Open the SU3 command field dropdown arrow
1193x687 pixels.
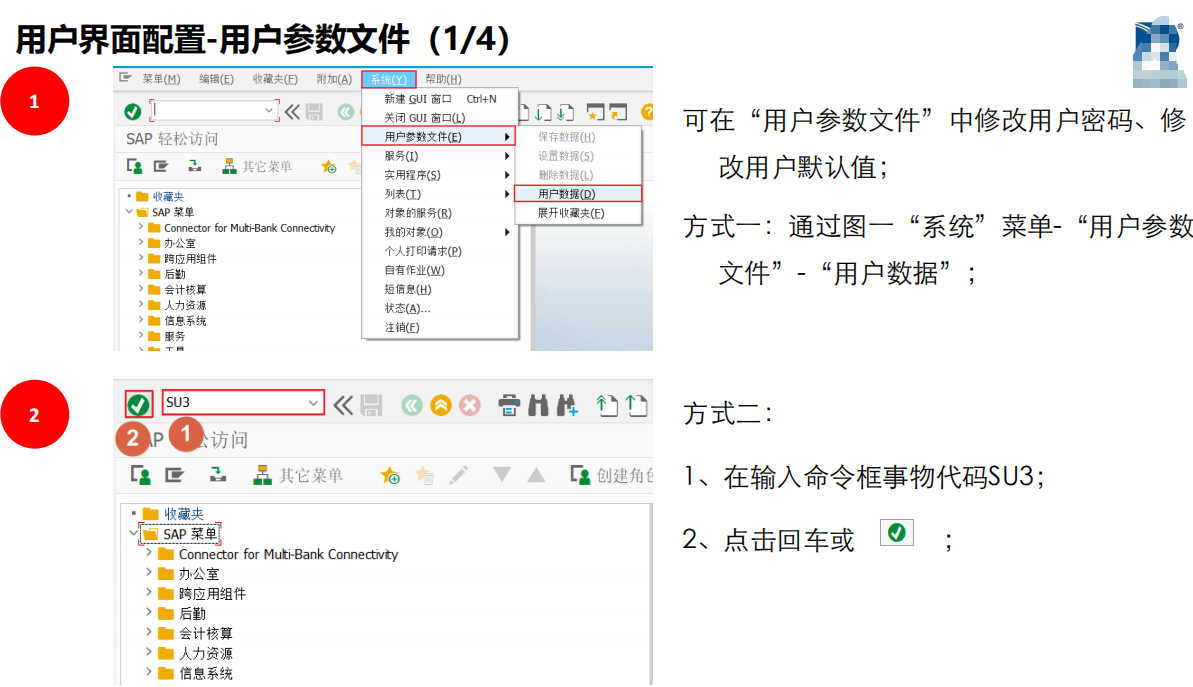point(313,402)
